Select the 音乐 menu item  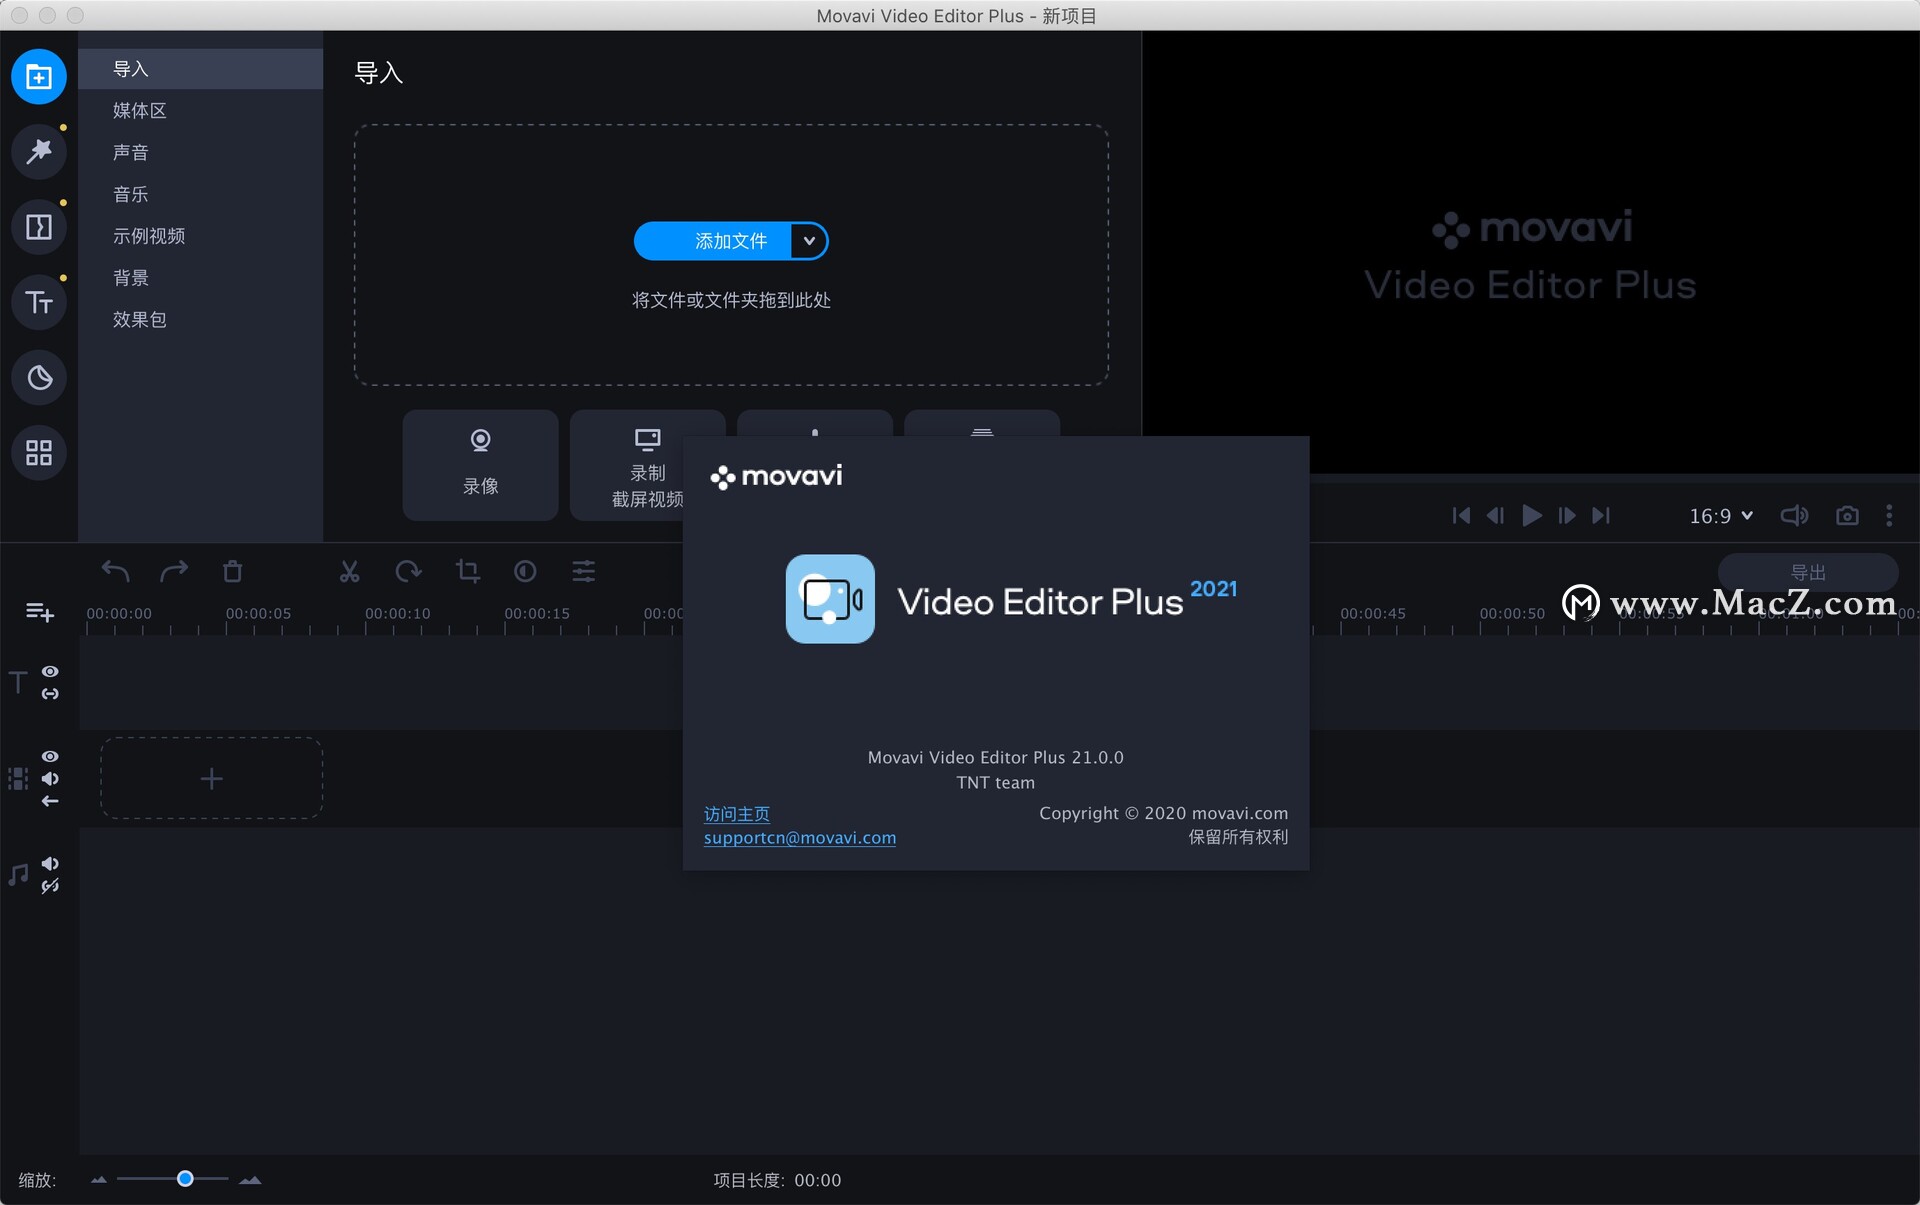201,194
